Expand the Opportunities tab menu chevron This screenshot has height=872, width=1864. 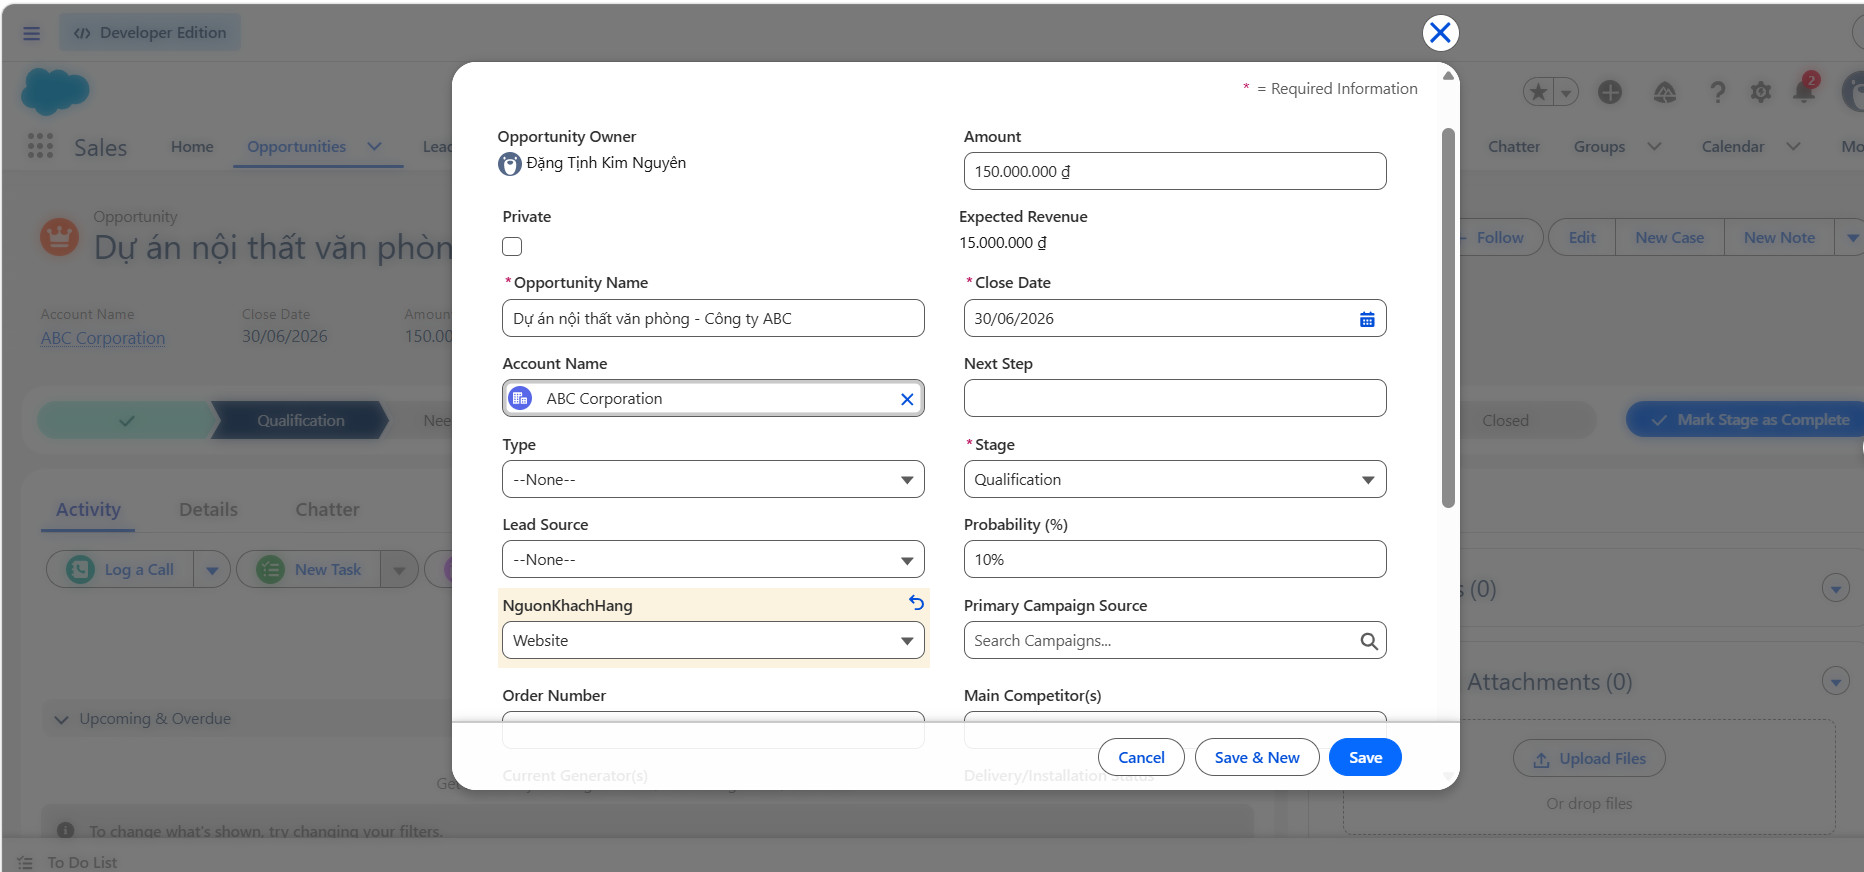pos(375,146)
